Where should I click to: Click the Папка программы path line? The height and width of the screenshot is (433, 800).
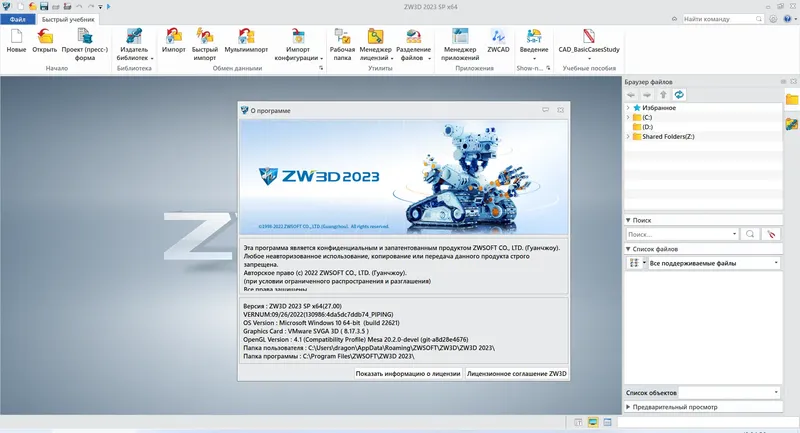(329, 356)
